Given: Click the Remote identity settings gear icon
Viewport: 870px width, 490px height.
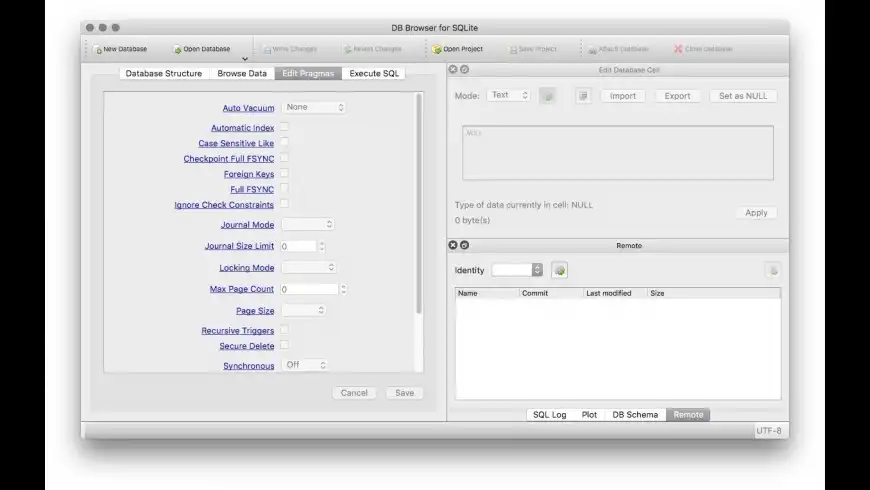Looking at the screenshot, I should 559,270.
